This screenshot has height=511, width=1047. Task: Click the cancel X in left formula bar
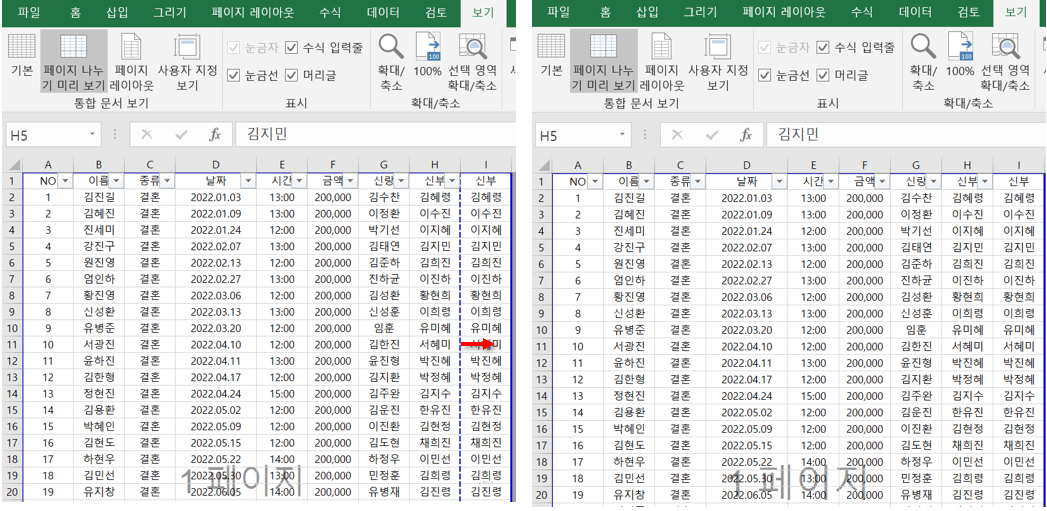coord(147,135)
